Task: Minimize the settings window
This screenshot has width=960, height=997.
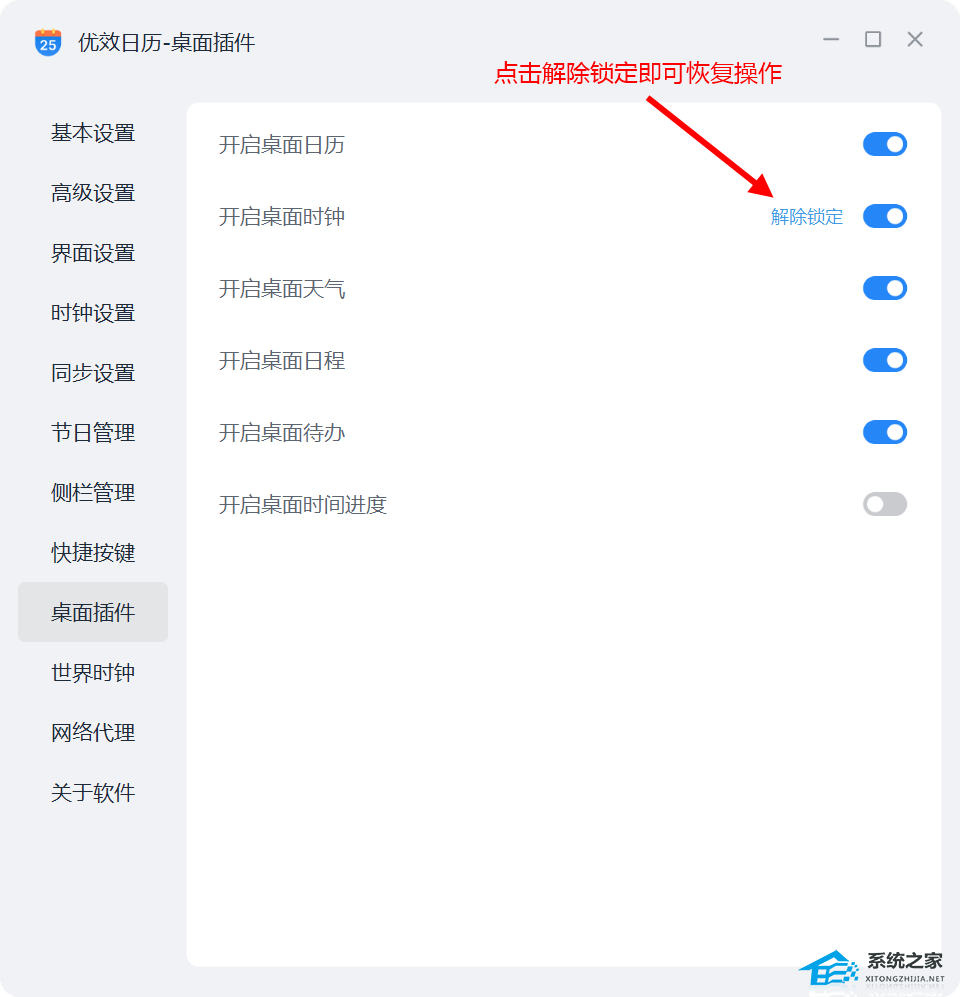Action: [x=831, y=39]
